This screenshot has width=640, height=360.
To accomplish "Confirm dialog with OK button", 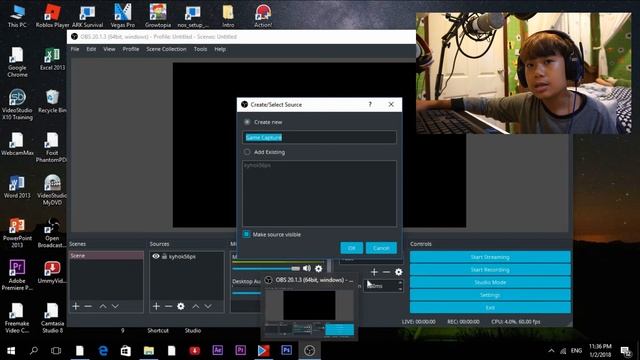I will pos(351,248).
